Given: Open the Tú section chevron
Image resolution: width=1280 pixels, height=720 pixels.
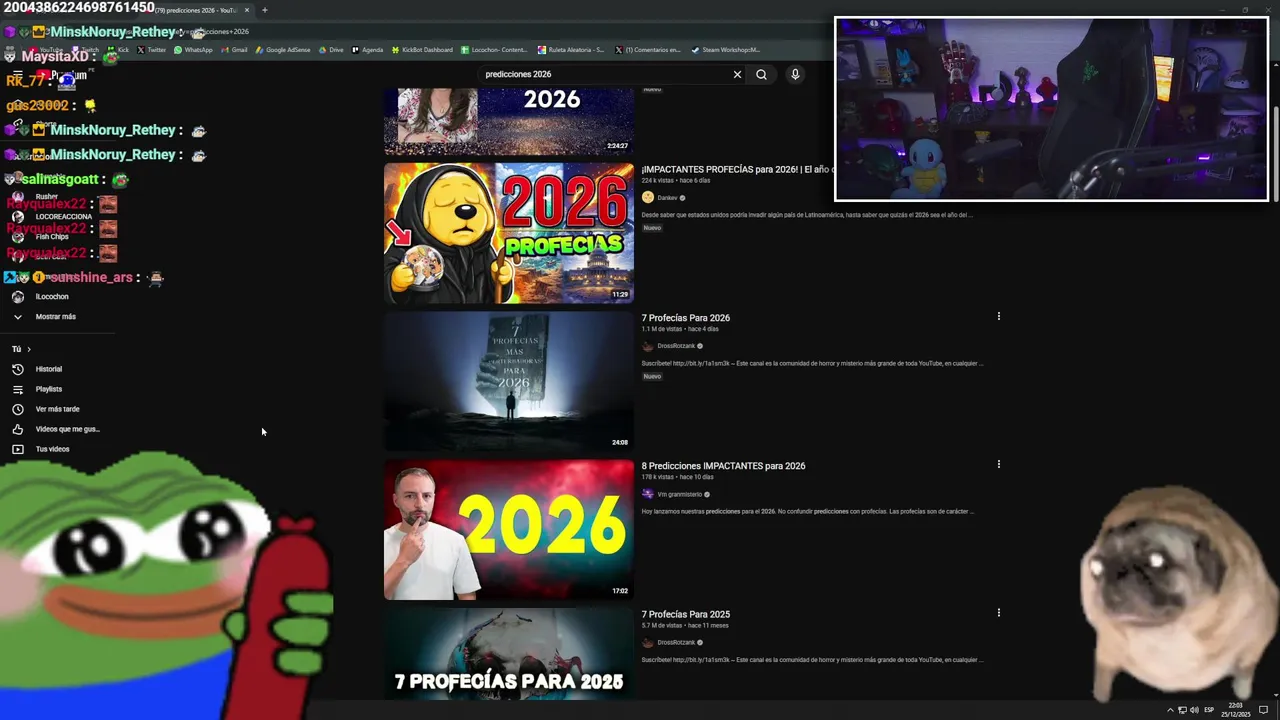Looking at the screenshot, I should point(29,349).
